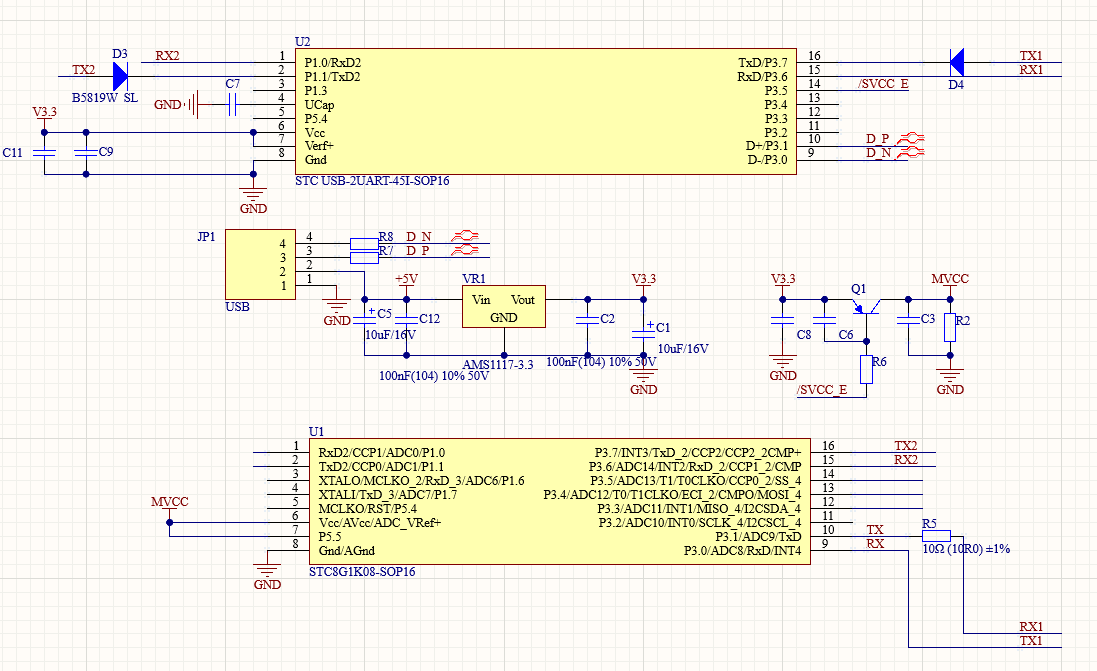Click D_N net label next to R8
Screen dimensions: 1097x671
coord(418,237)
